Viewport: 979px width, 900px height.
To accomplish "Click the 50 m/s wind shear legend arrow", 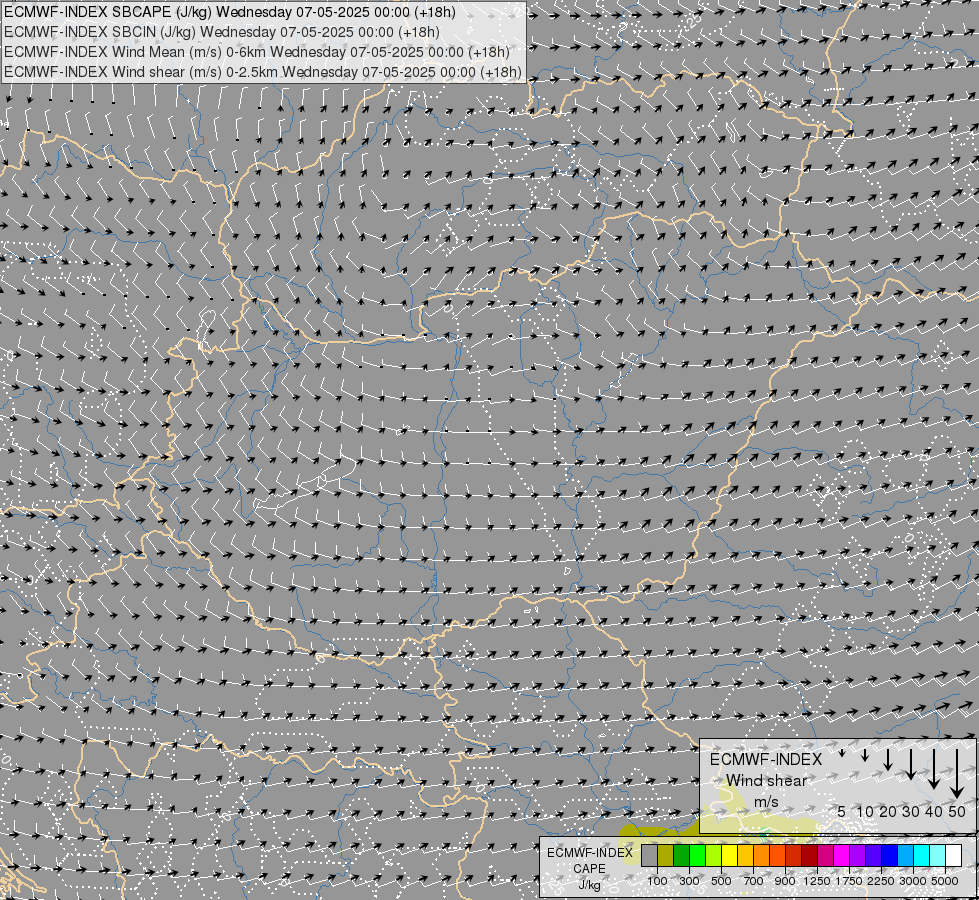I will (957, 774).
